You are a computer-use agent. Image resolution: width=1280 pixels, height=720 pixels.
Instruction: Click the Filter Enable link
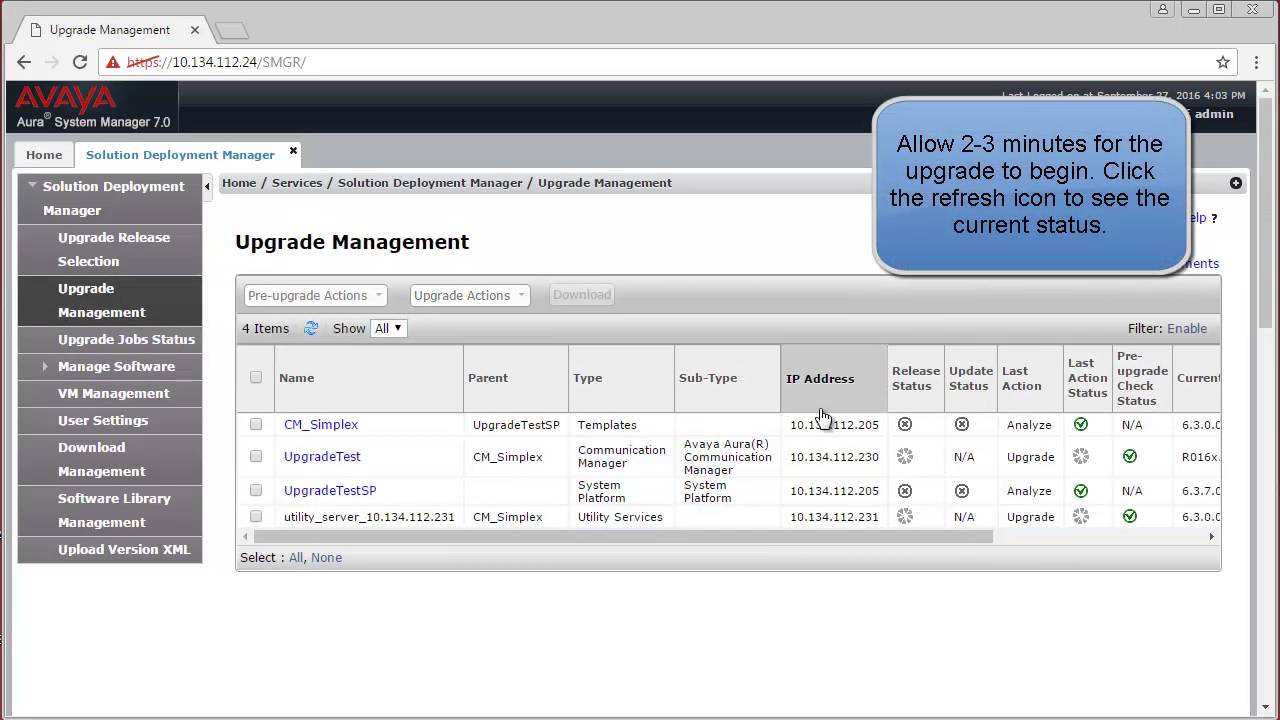(1187, 328)
